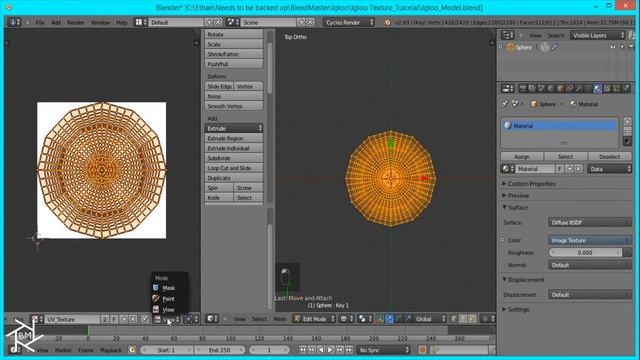Click the scene browse icon
640x360 pixels.
tap(233, 22)
